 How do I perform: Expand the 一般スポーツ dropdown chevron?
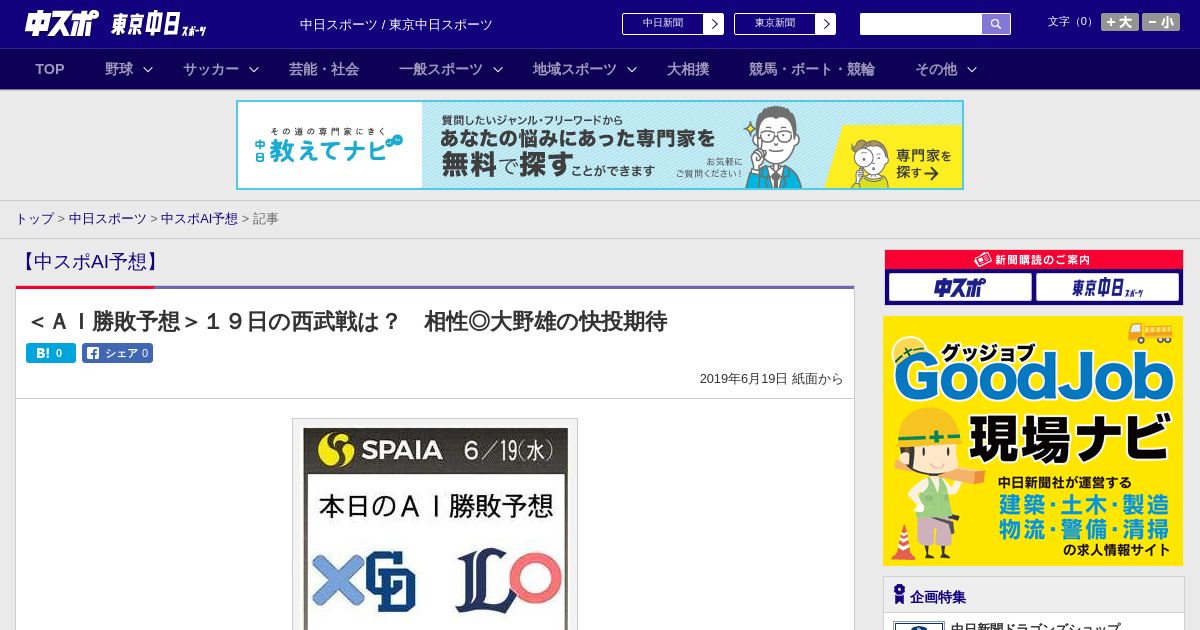498,69
